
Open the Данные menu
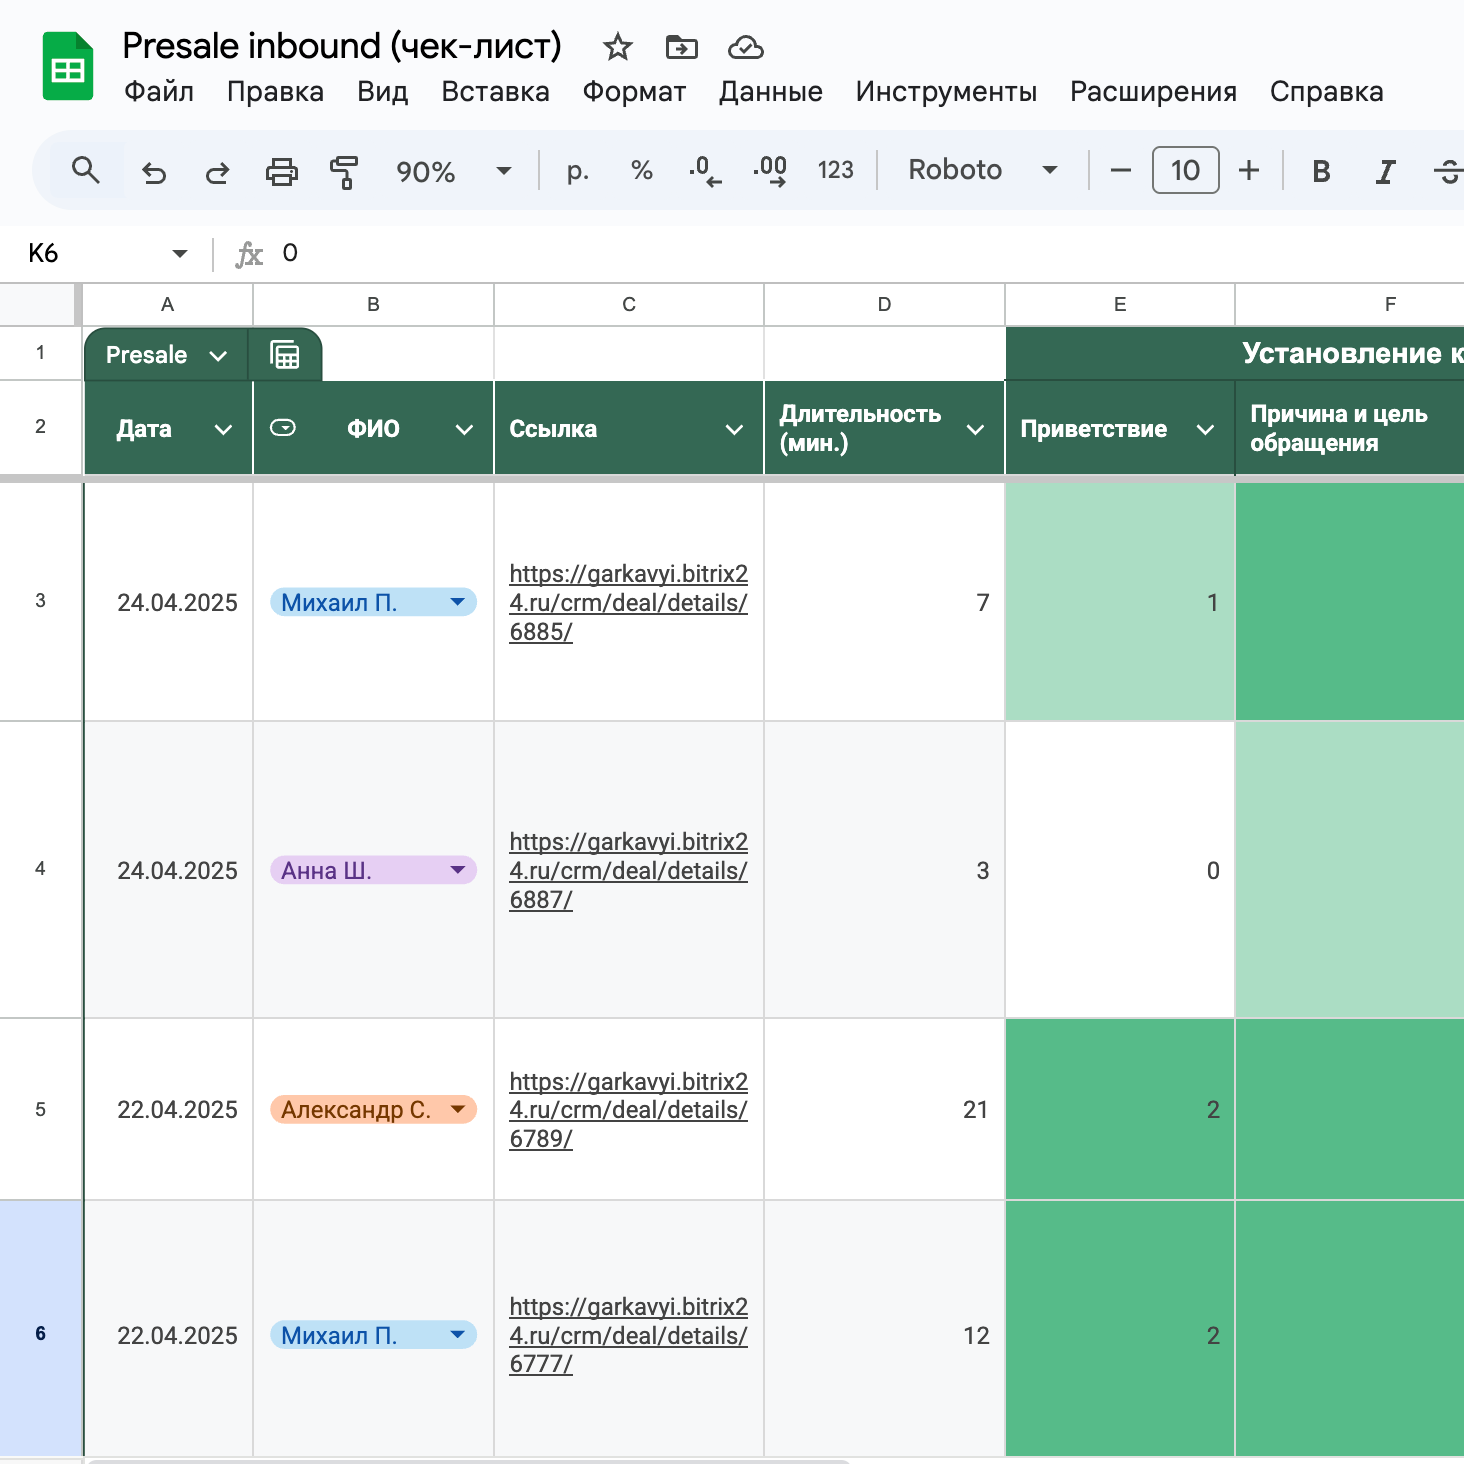click(770, 92)
